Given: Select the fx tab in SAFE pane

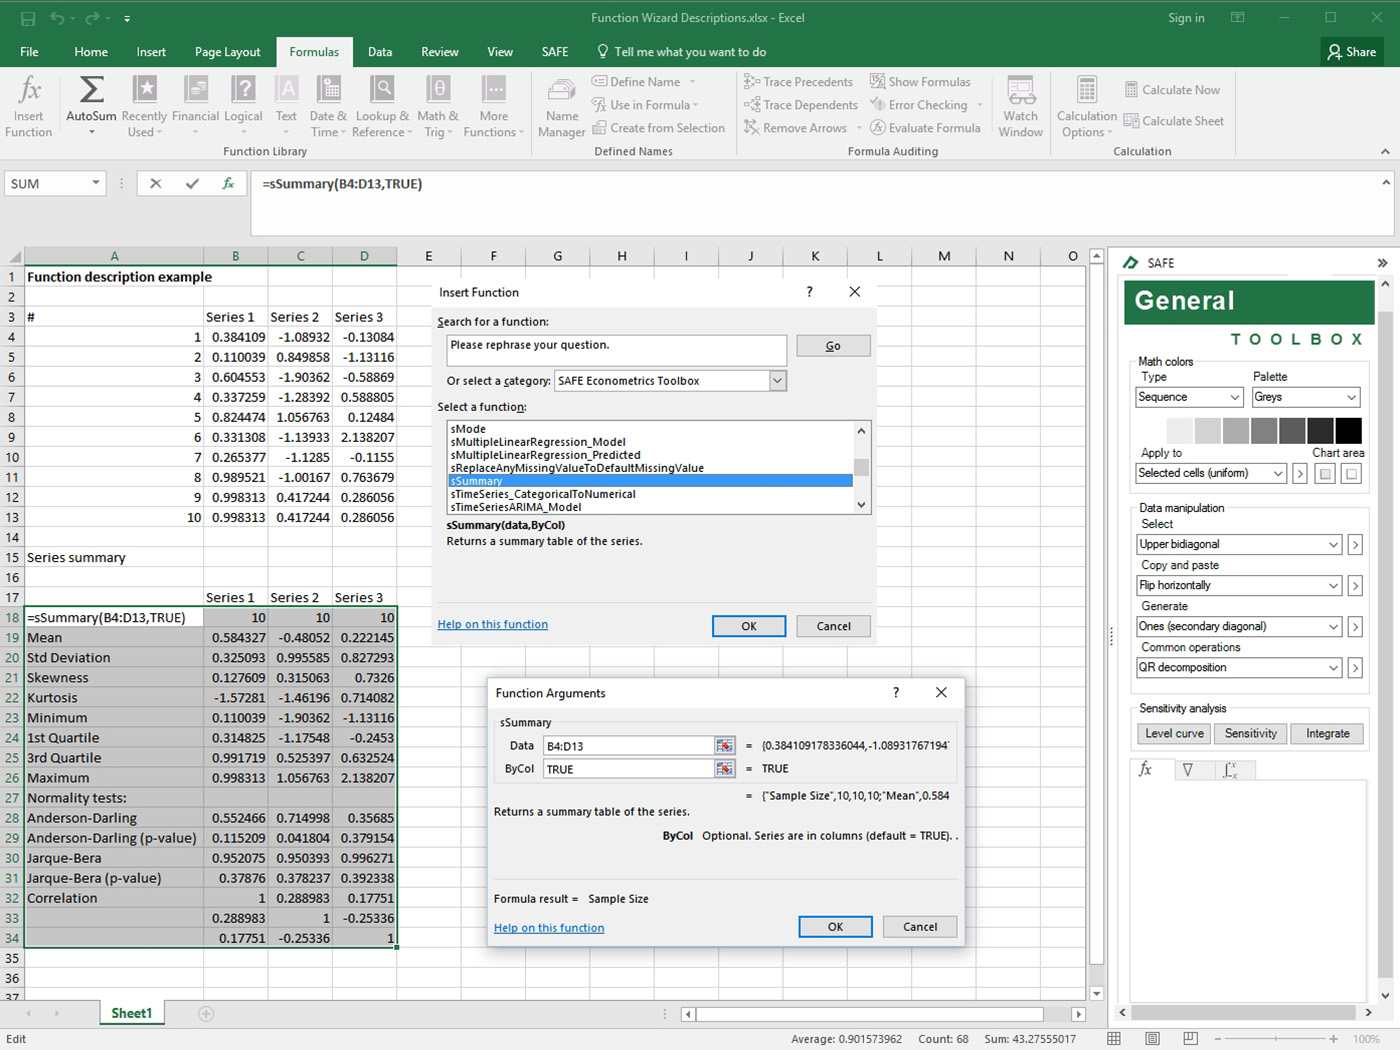Looking at the screenshot, I should [1146, 769].
